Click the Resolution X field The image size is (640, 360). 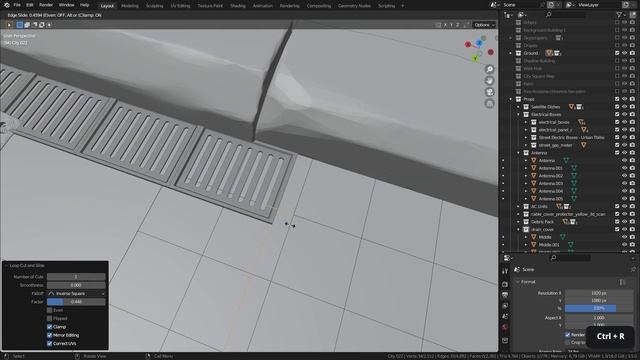tap(599, 293)
